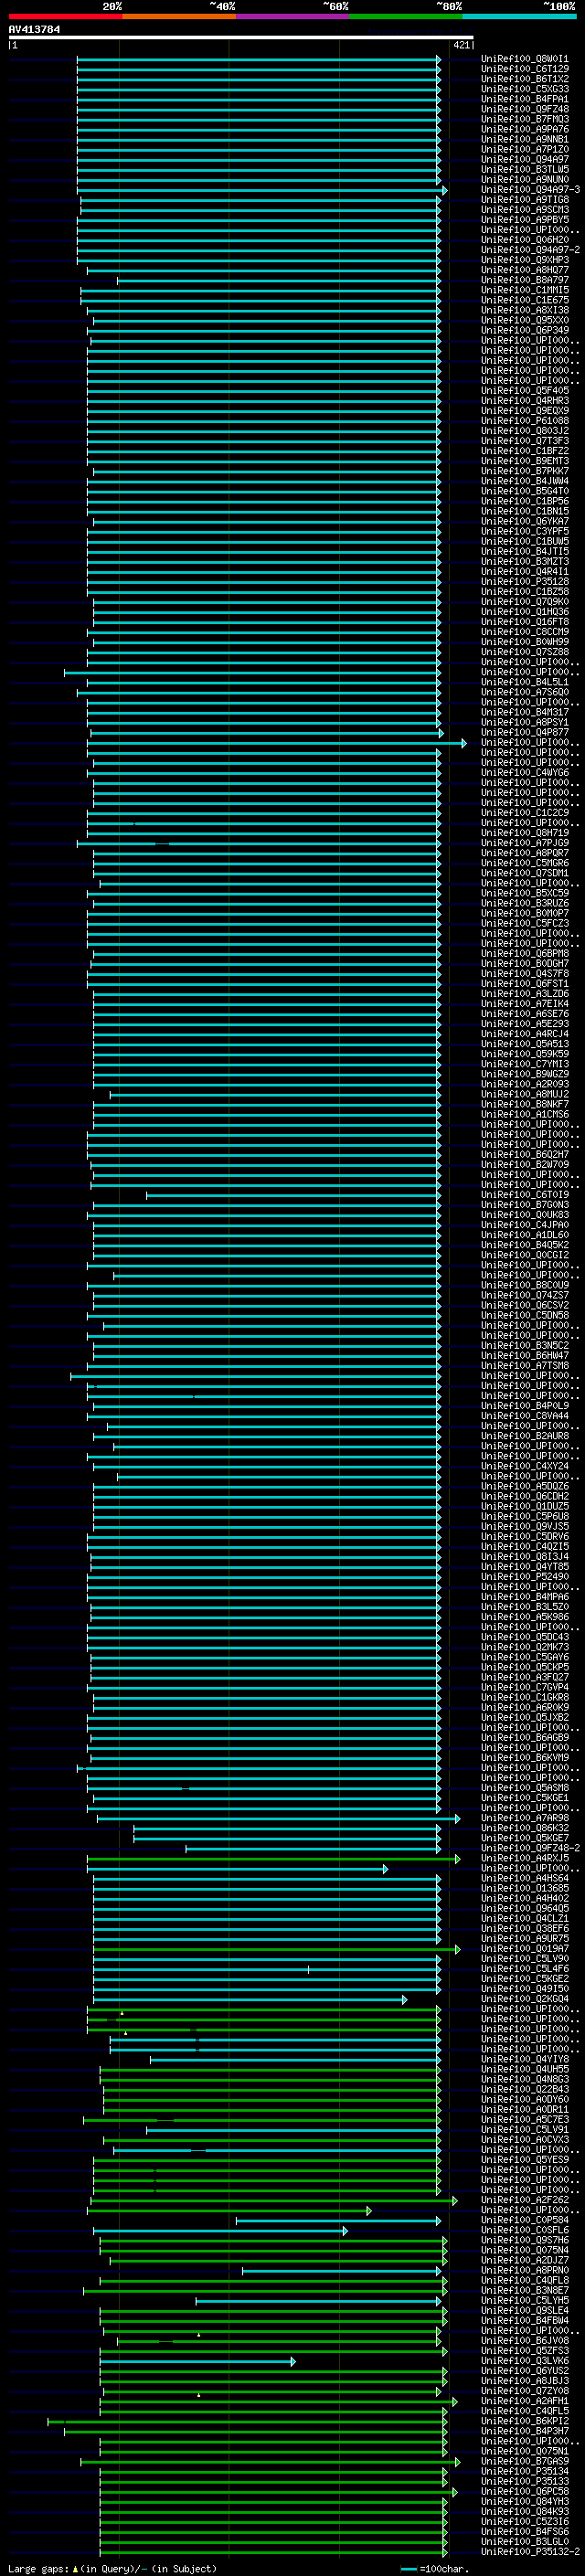Select hit label UniRef100_C0SFL6
The image size is (585, 2576).
pyautogui.click(x=525, y=2230)
